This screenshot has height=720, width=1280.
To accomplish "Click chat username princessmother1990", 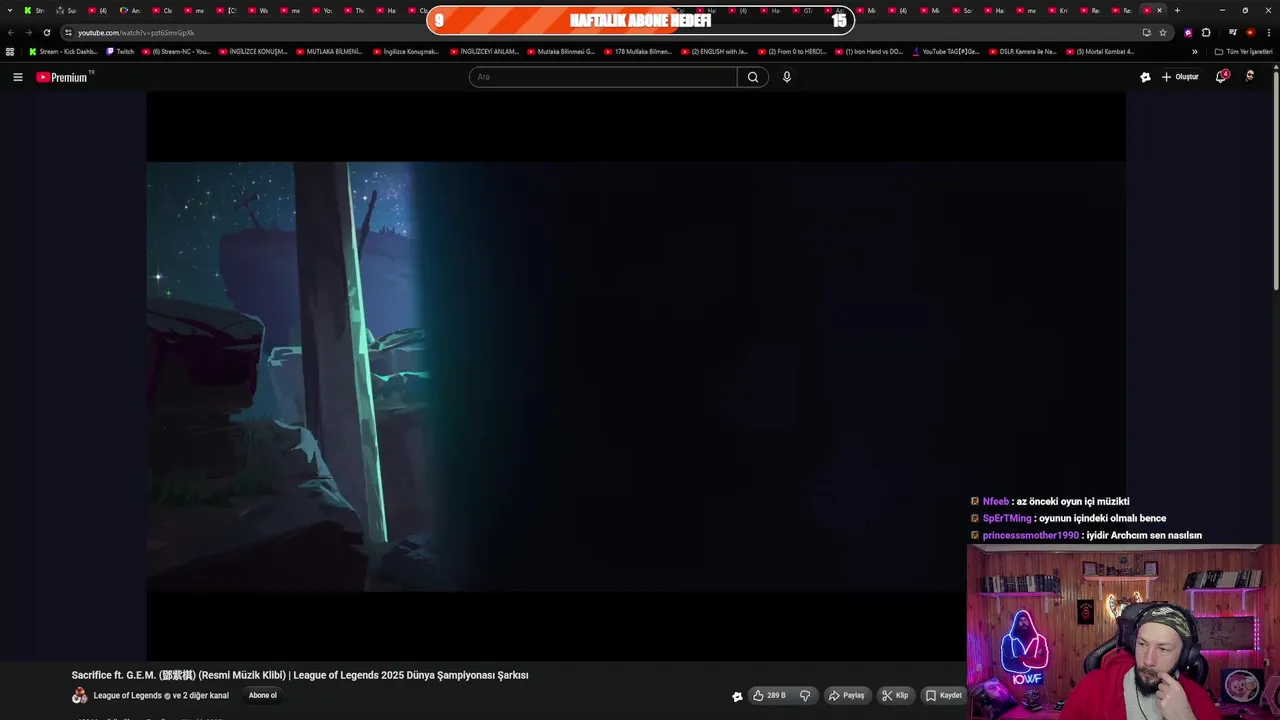I will point(1031,536).
